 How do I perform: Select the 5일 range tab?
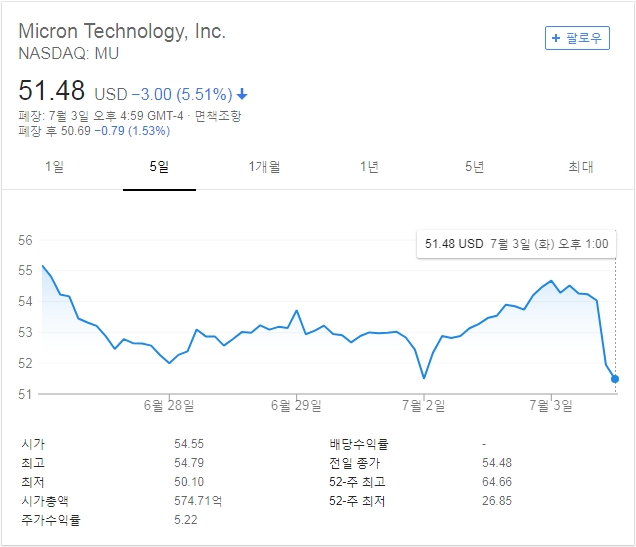(159, 167)
